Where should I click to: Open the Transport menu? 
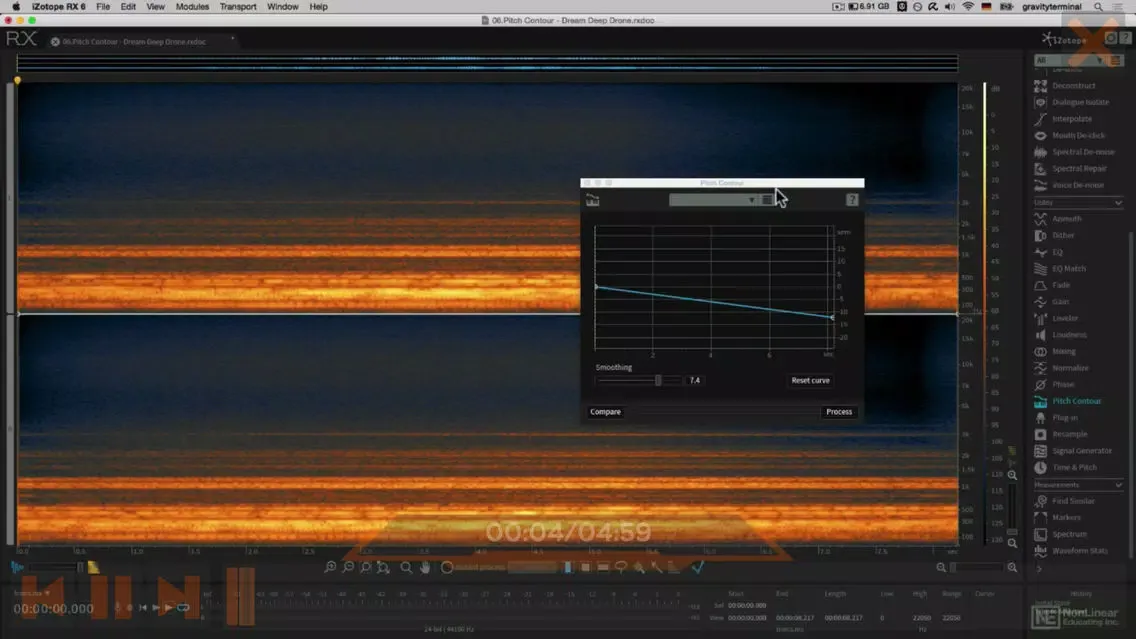238,7
